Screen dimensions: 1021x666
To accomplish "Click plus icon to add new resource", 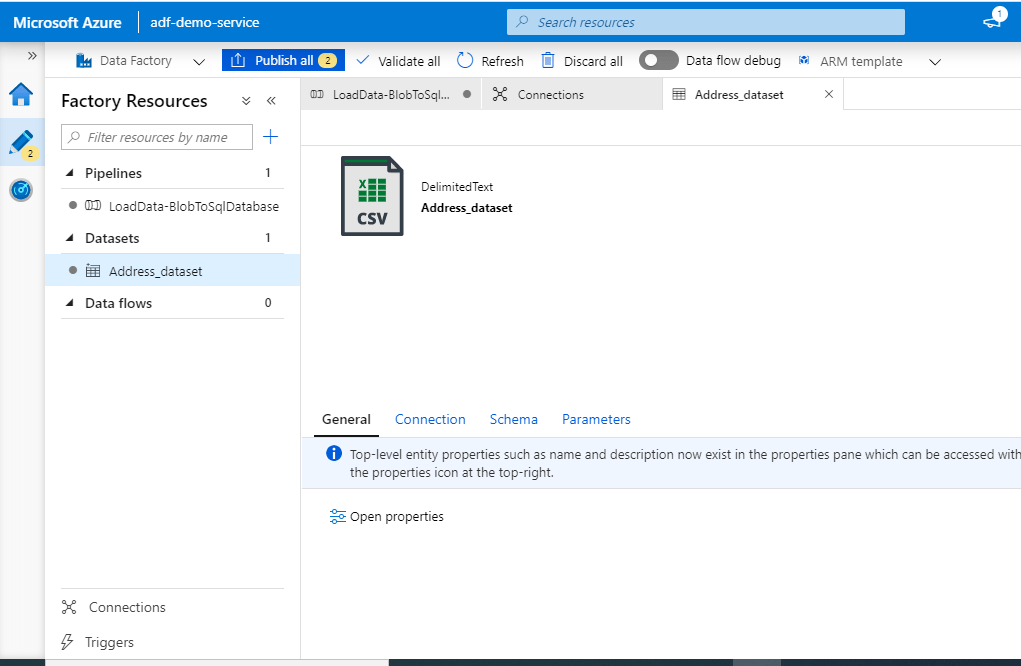I will tap(270, 137).
